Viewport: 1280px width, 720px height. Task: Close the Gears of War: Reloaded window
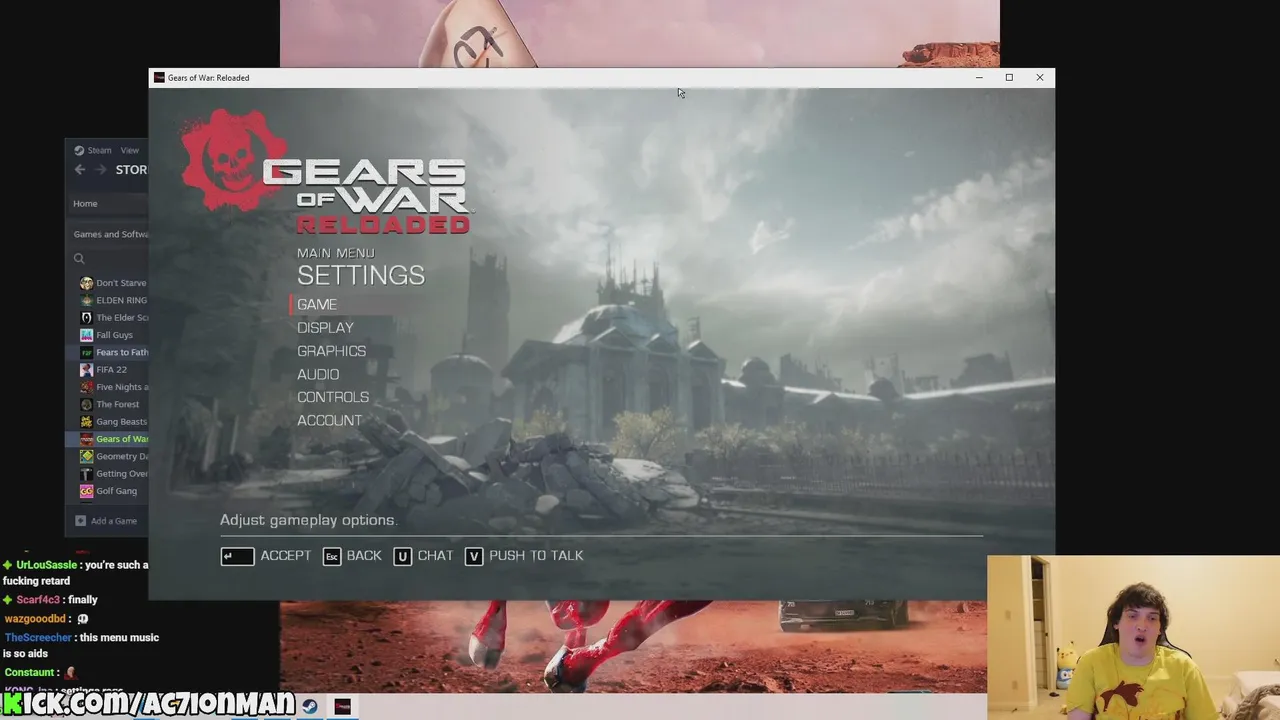pos(1040,78)
